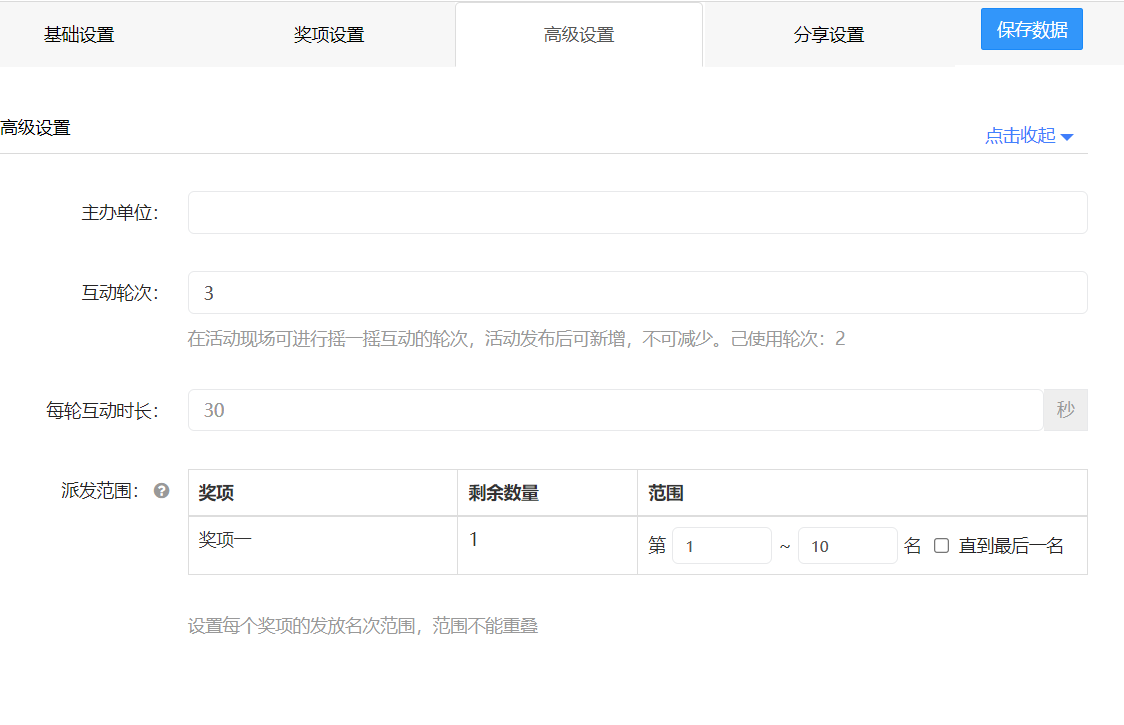The height and width of the screenshot is (725, 1124).
Task: Click the range end field showing 10
Action: tap(848, 545)
